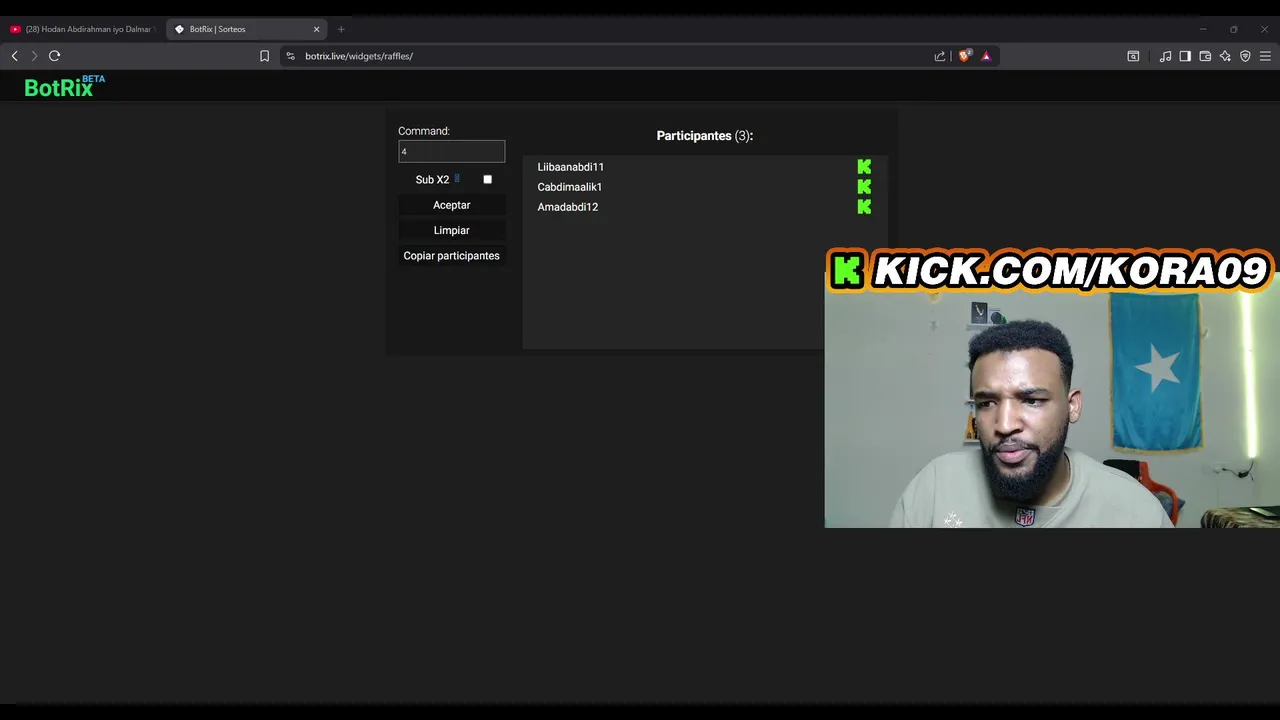Open the Brave VPN shield icon
Image resolution: width=1280 pixels, height=720 pixels.
coord(1245,56)
